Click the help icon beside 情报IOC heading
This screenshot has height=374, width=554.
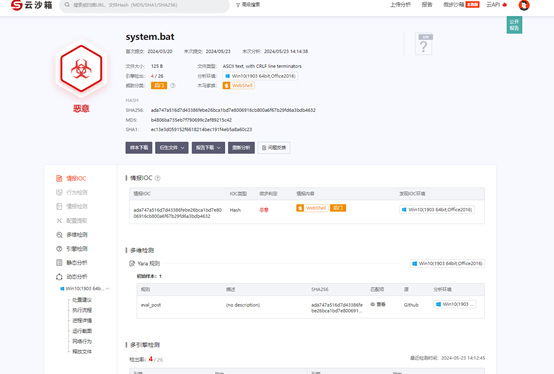(x=158, y=178)
